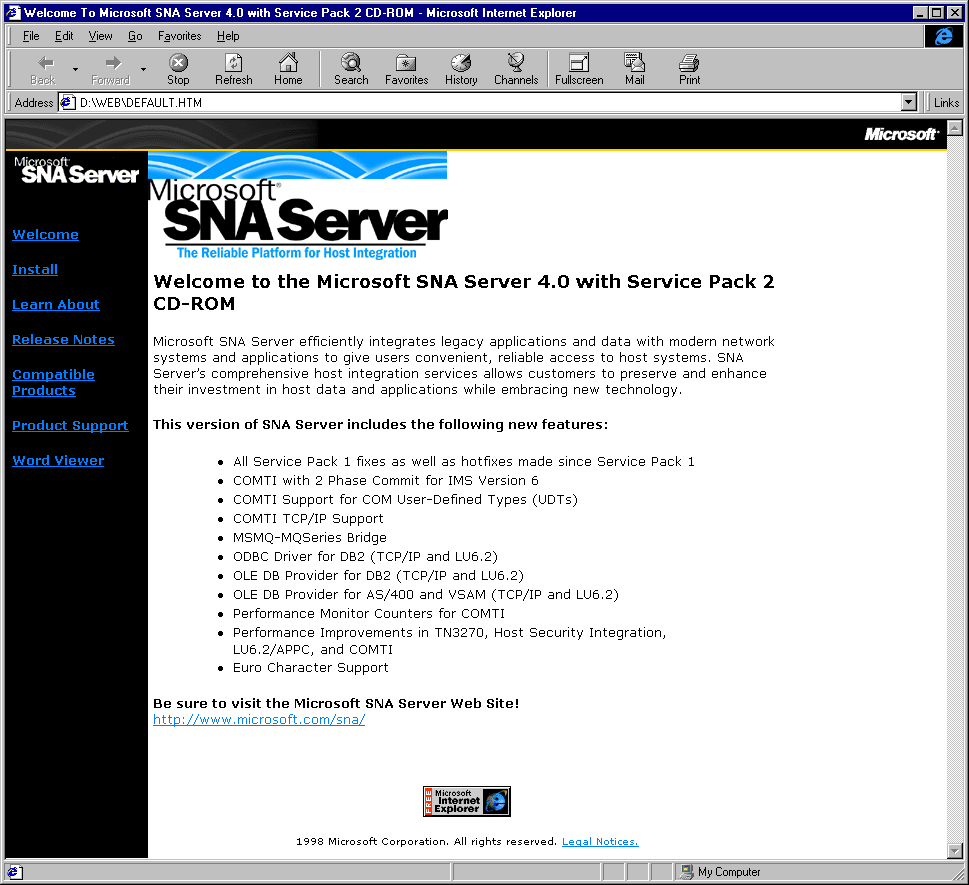The width and height of the screenshot is (969, 885).
Task: Expand the Address bar dropdown list
Action: click(908, 103)
